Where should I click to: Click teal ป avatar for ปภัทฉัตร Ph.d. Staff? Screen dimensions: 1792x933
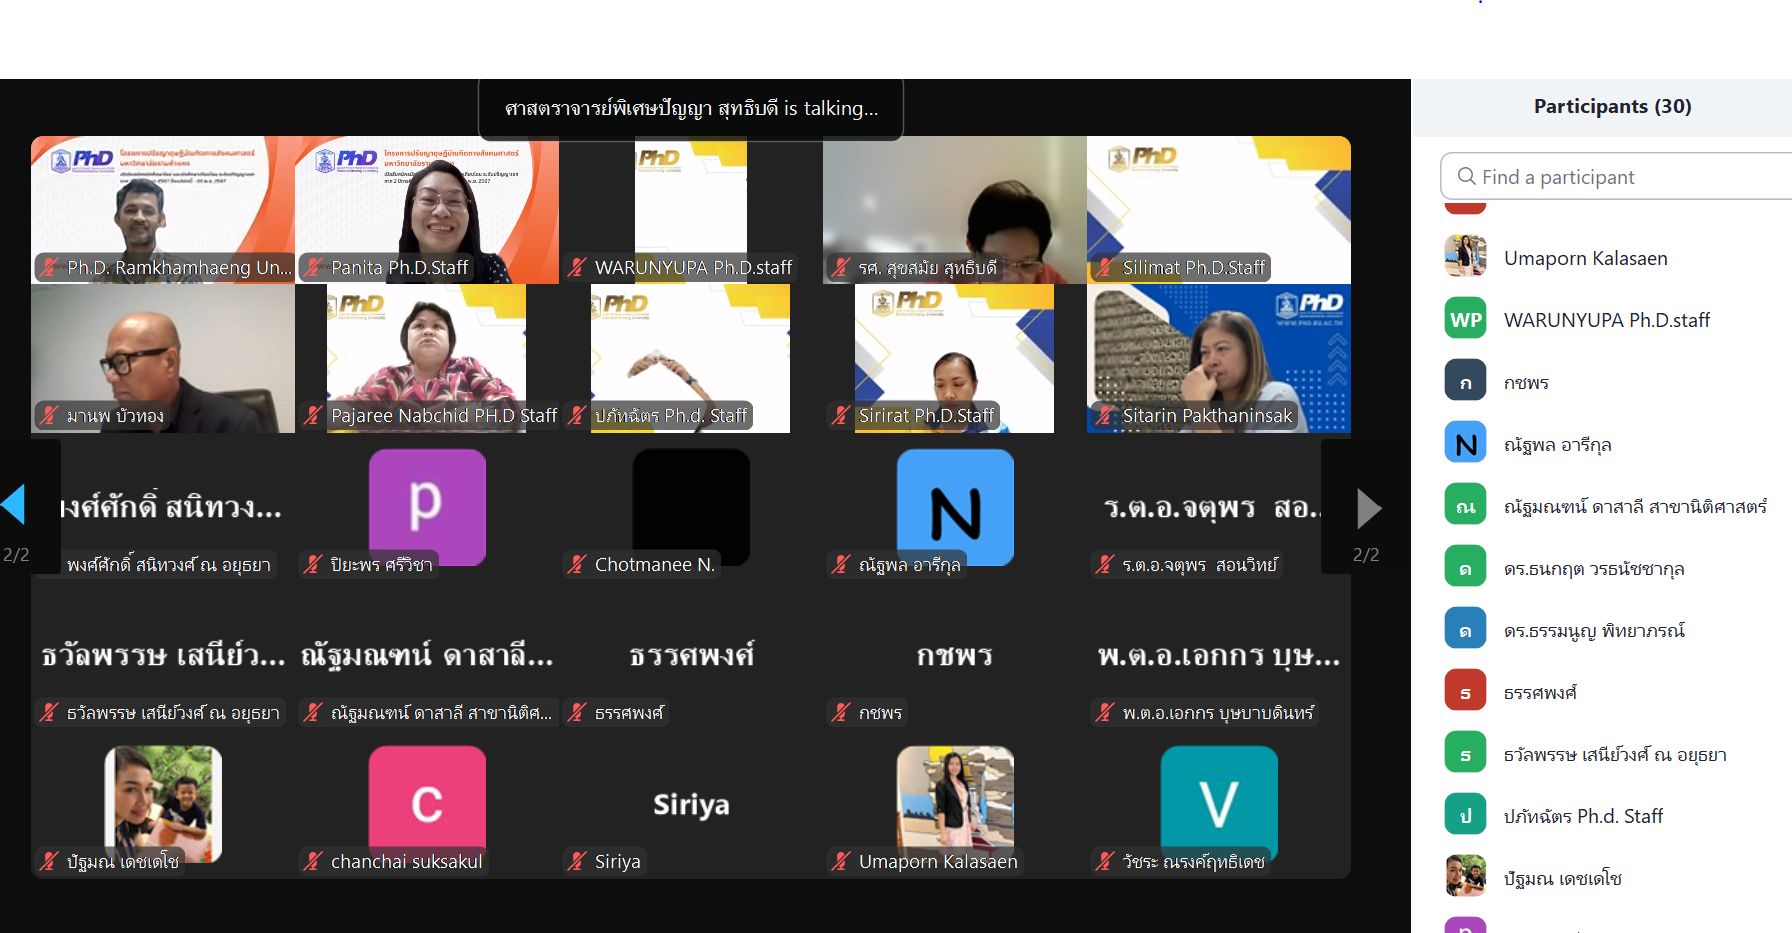[x=1465, y=815]
